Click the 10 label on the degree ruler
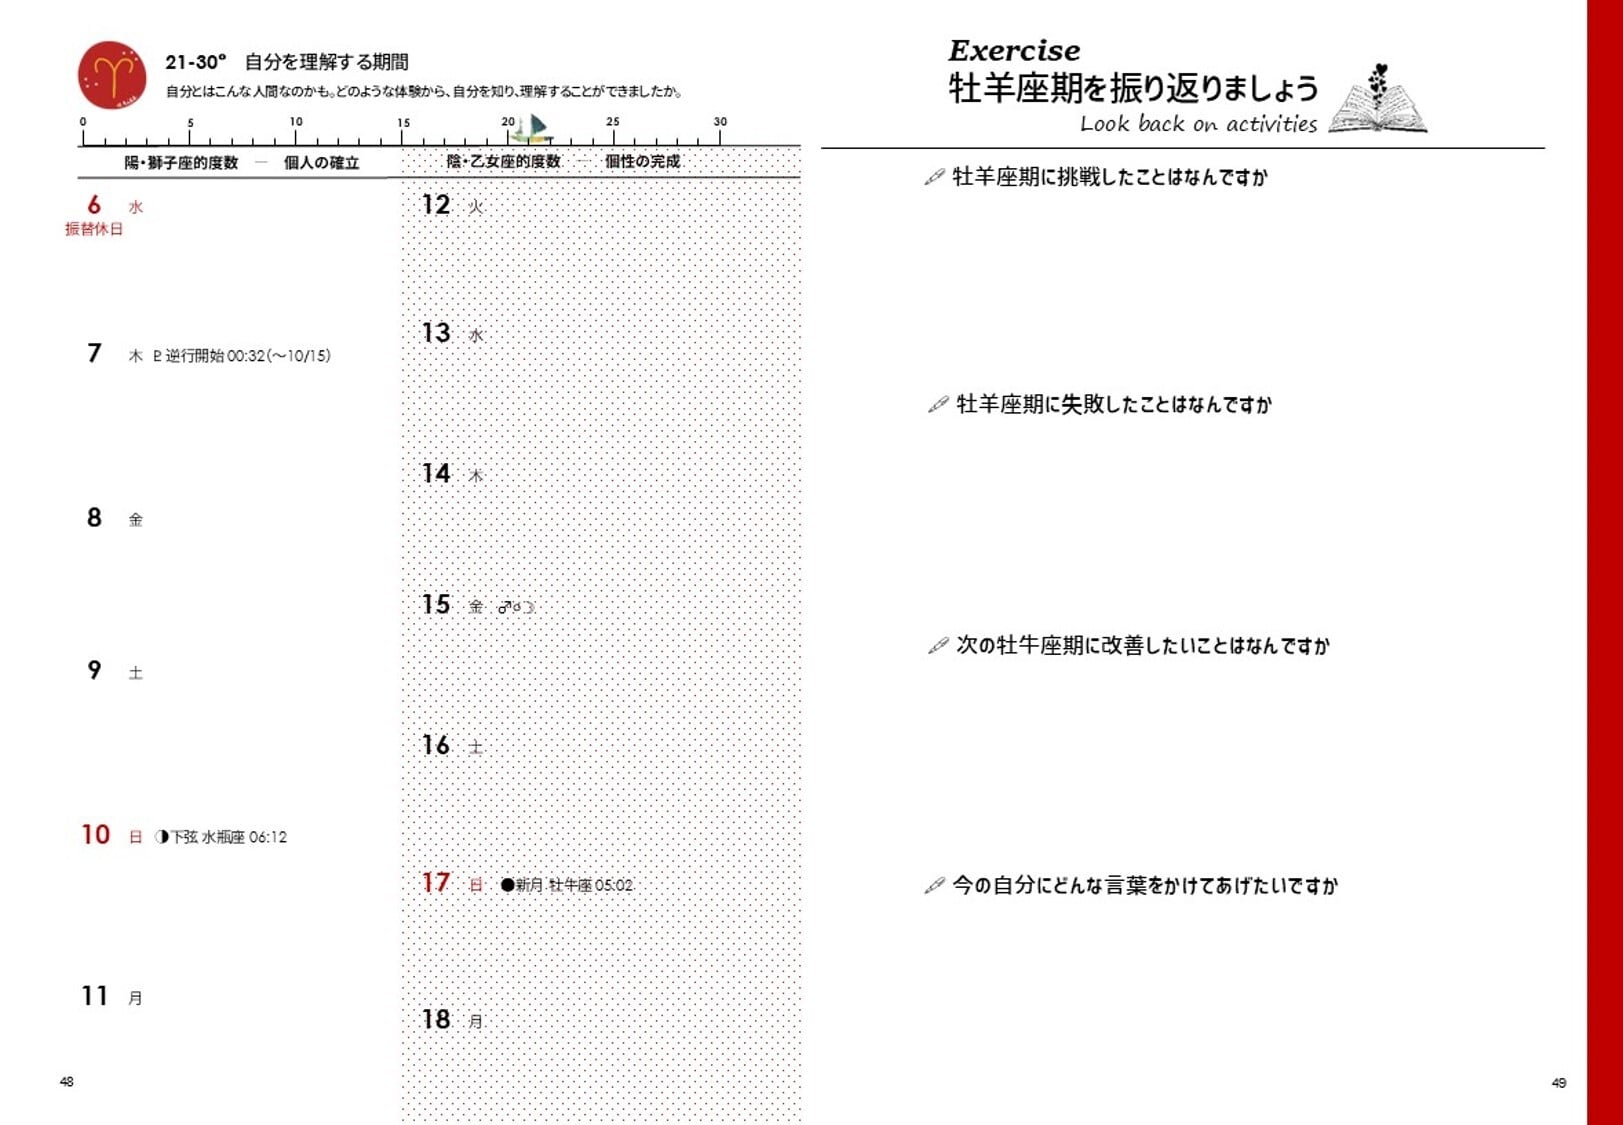This screenshot has width=1623, height=1125. click(296, 122)
